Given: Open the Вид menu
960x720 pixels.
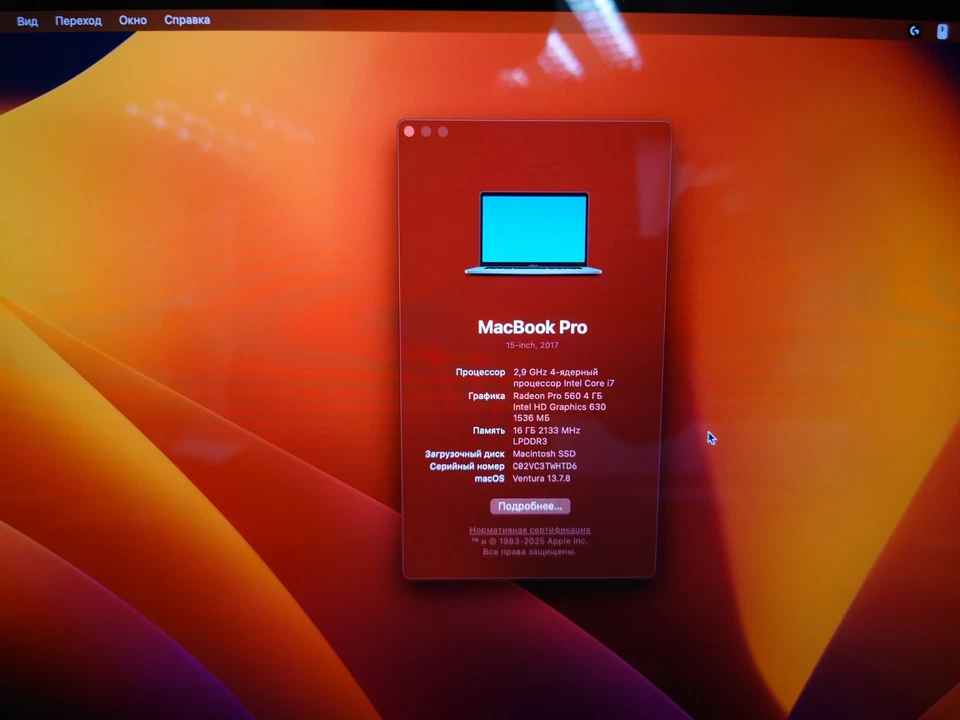Looking at the screenshot, I should (27, 21).
